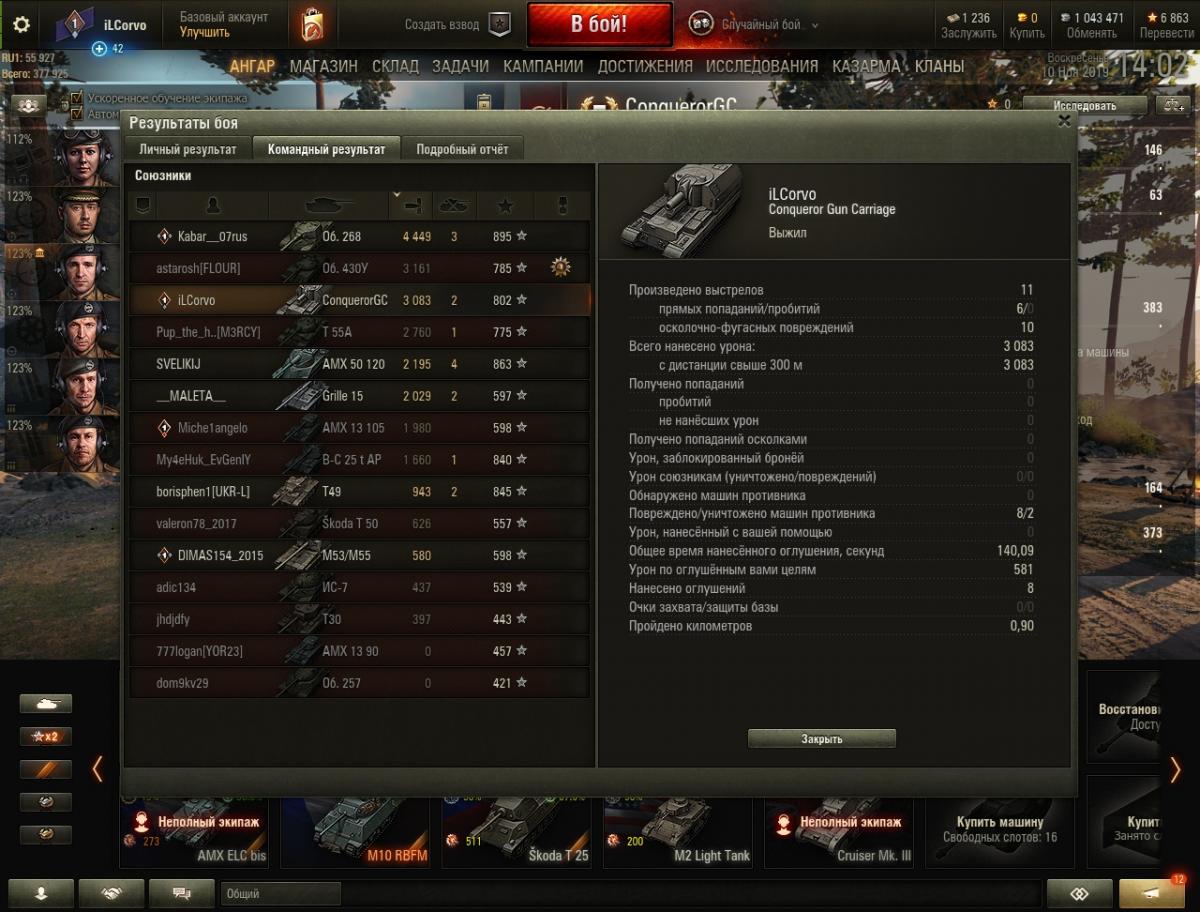The width and height of the screenshot is (1200, 912).
Task: Click the Закрыть button
Action: click(822, 739)
